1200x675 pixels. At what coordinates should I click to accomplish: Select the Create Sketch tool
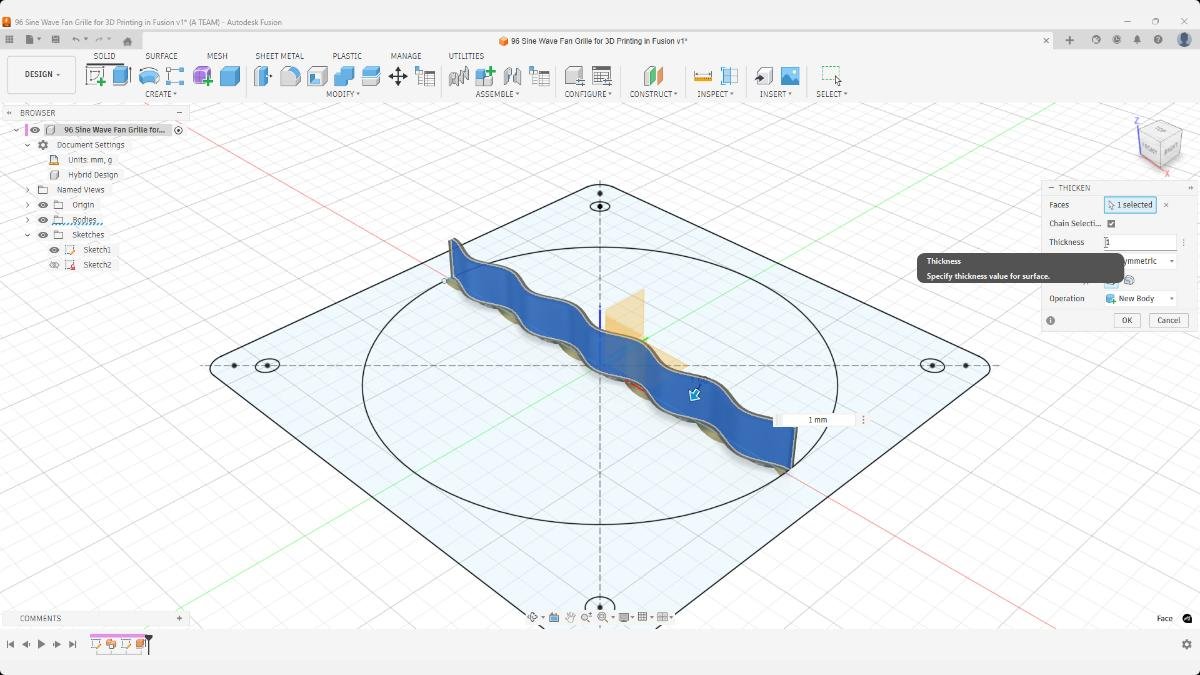pos(94,73)
